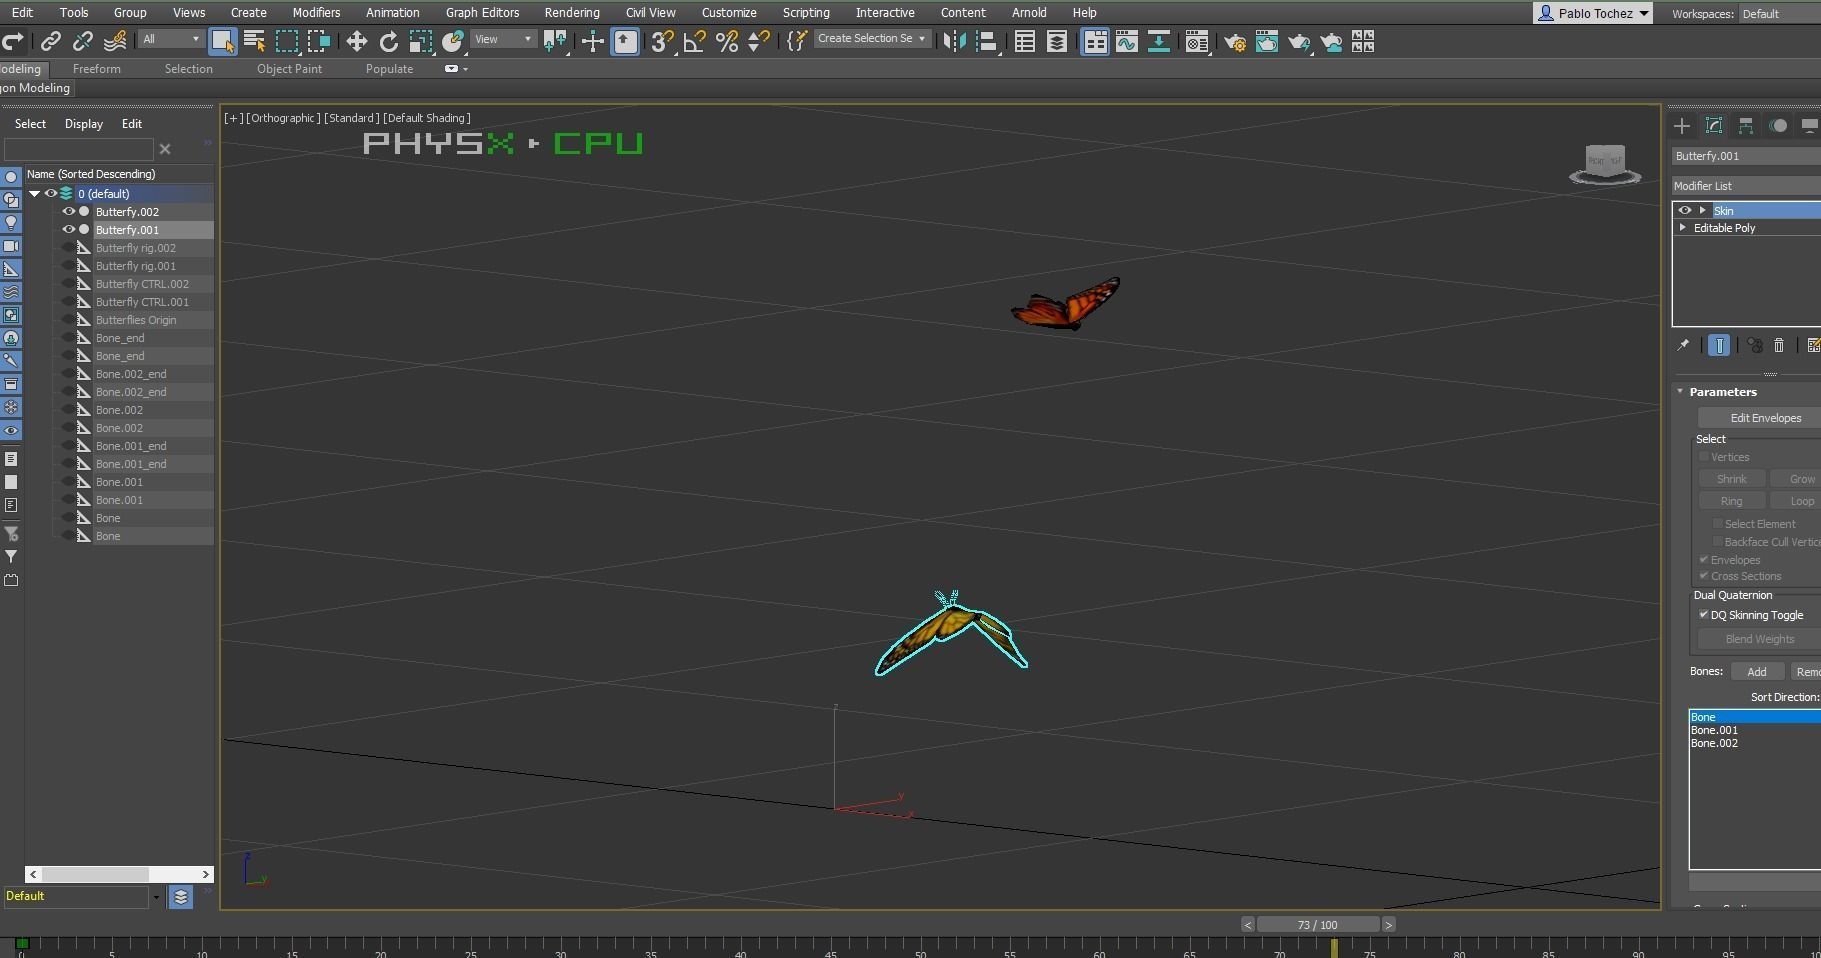Click the Edit Envelopes button
The width and height of the screenshot is (1821, 958).
[x=1760, y=418]
